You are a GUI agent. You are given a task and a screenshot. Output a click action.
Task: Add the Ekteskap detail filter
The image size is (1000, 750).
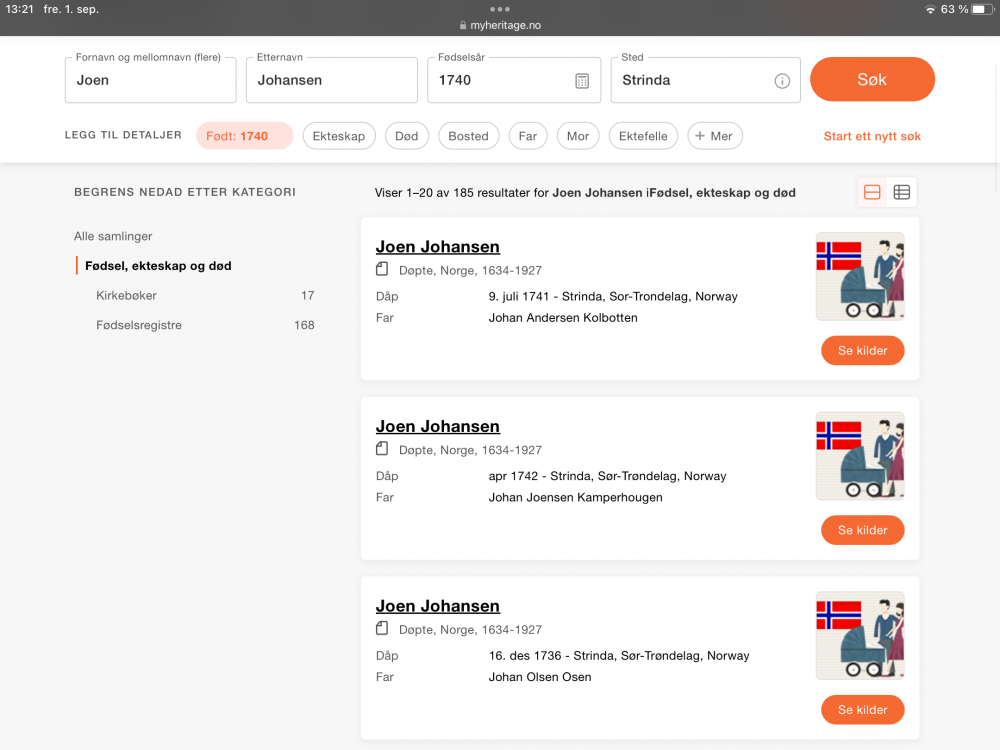coord(339,136)
